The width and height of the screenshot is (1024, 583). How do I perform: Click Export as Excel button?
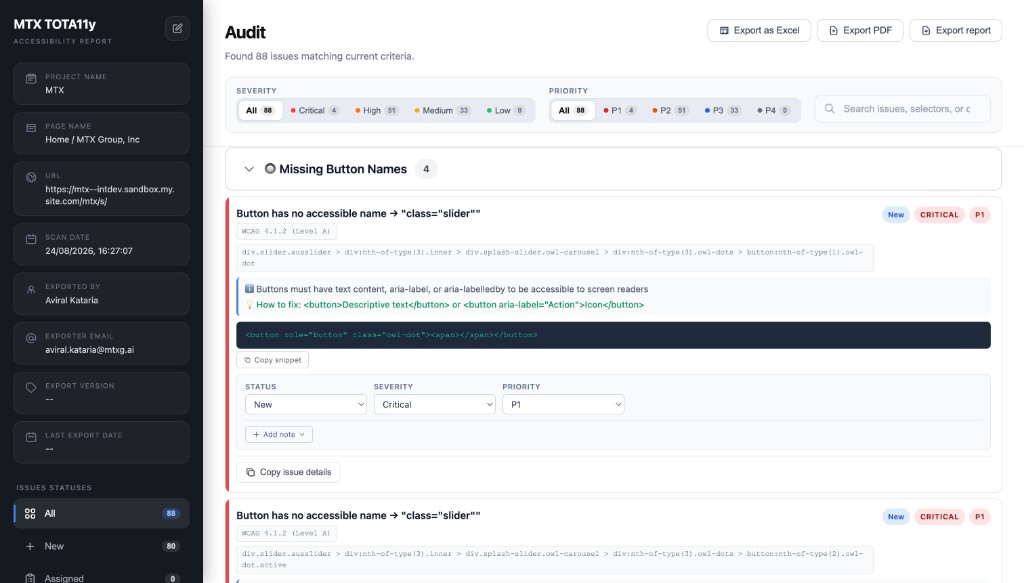pyautogui.click(x=759, y=30)
